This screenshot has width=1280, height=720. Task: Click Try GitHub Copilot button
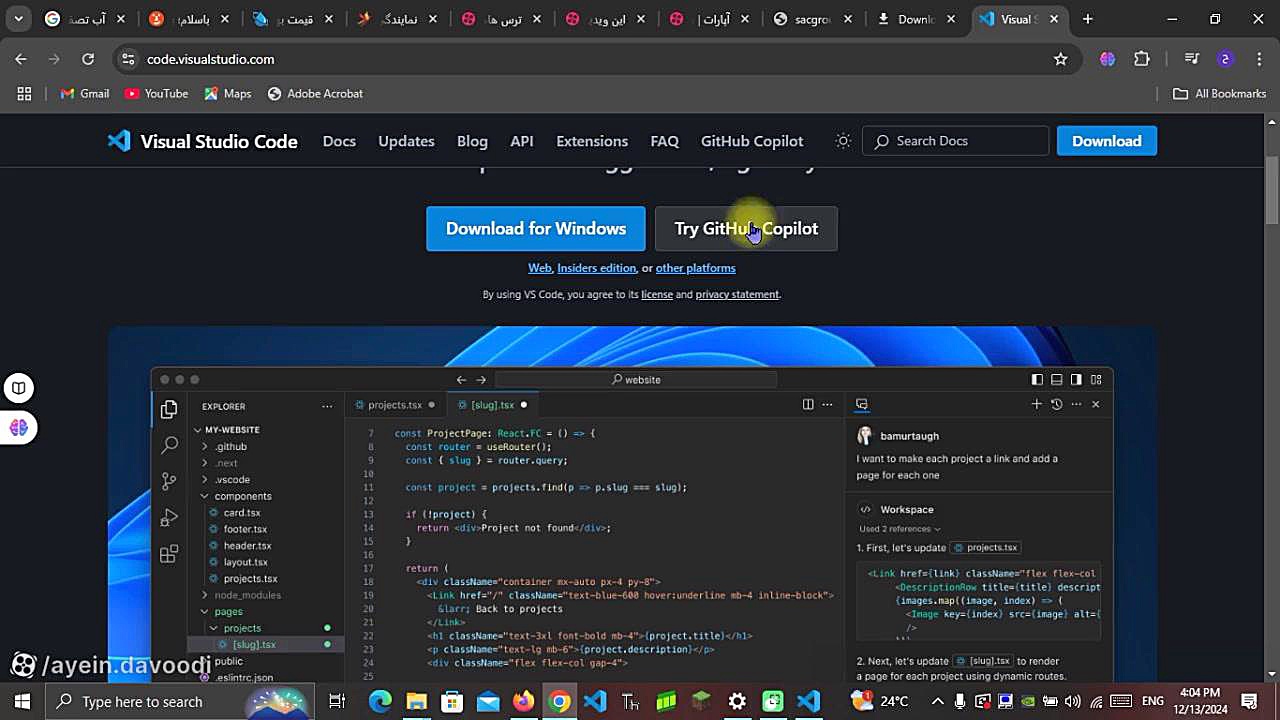746,229
